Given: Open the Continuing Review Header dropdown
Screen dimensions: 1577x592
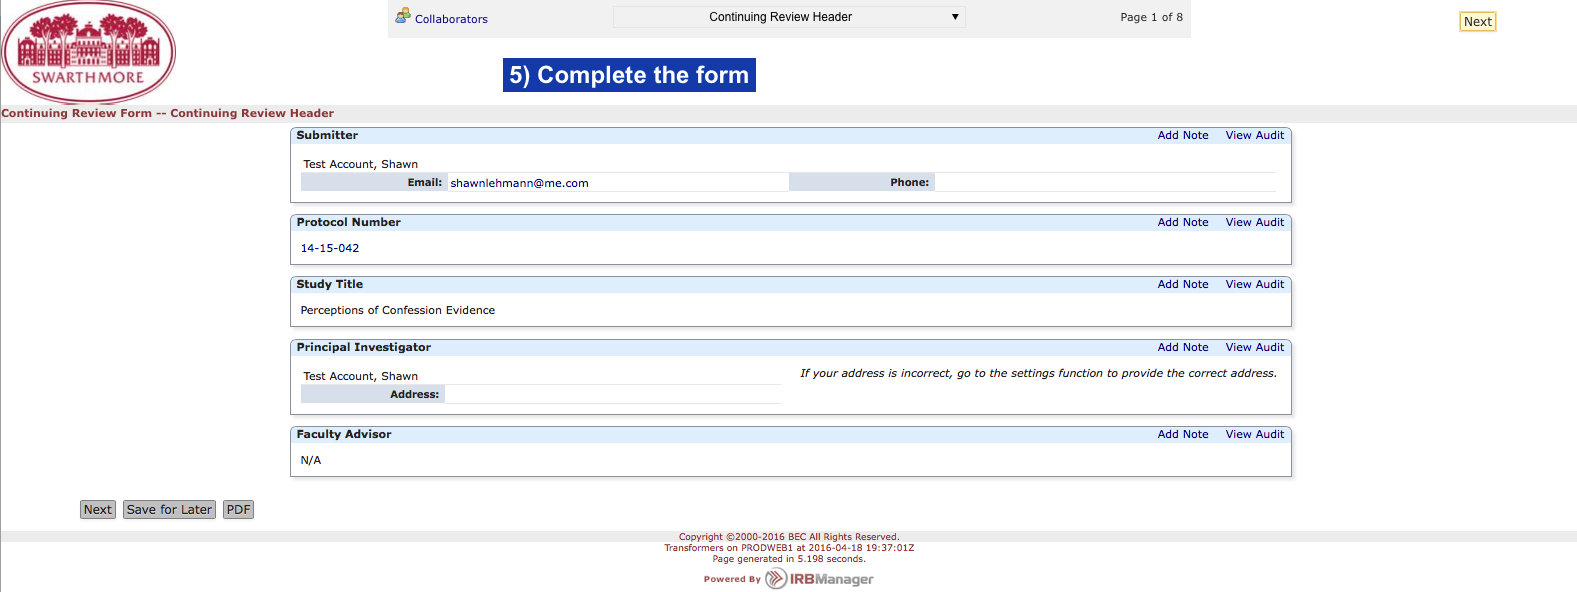Looking at the screenshot, I should (788, 17).
